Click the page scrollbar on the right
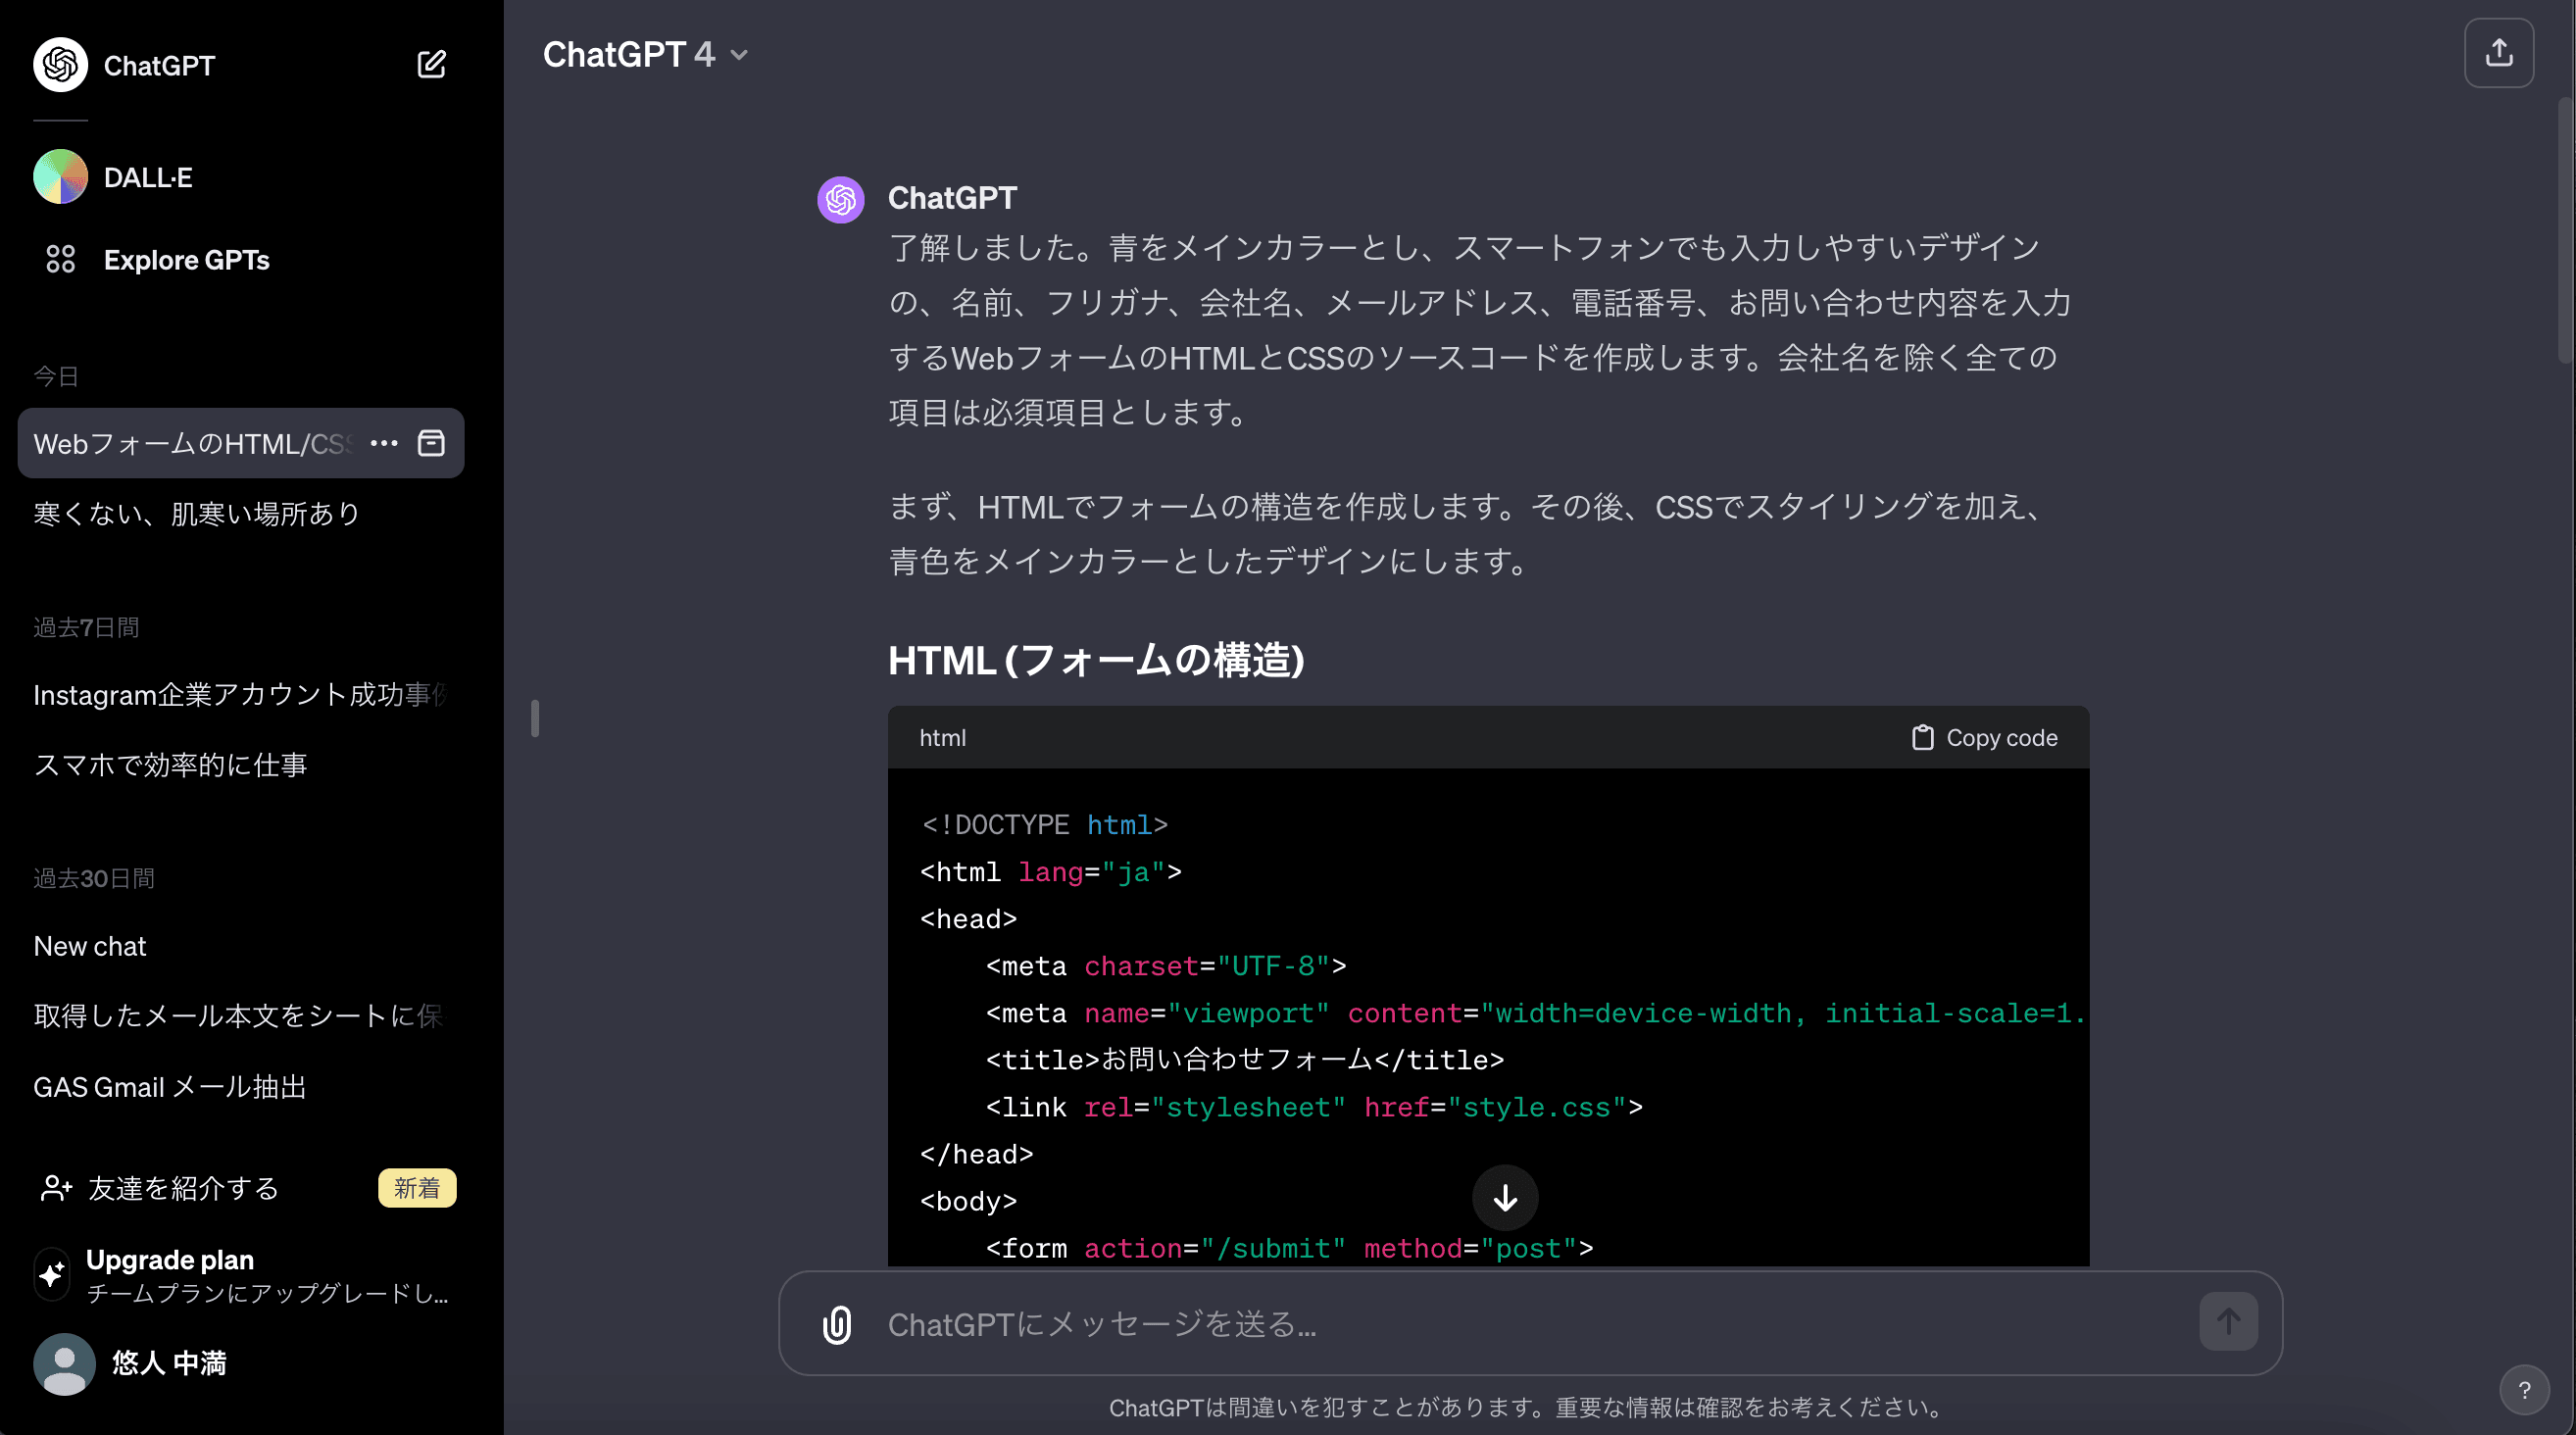Viewport: 2576px width, 1435px height. 2564,230
